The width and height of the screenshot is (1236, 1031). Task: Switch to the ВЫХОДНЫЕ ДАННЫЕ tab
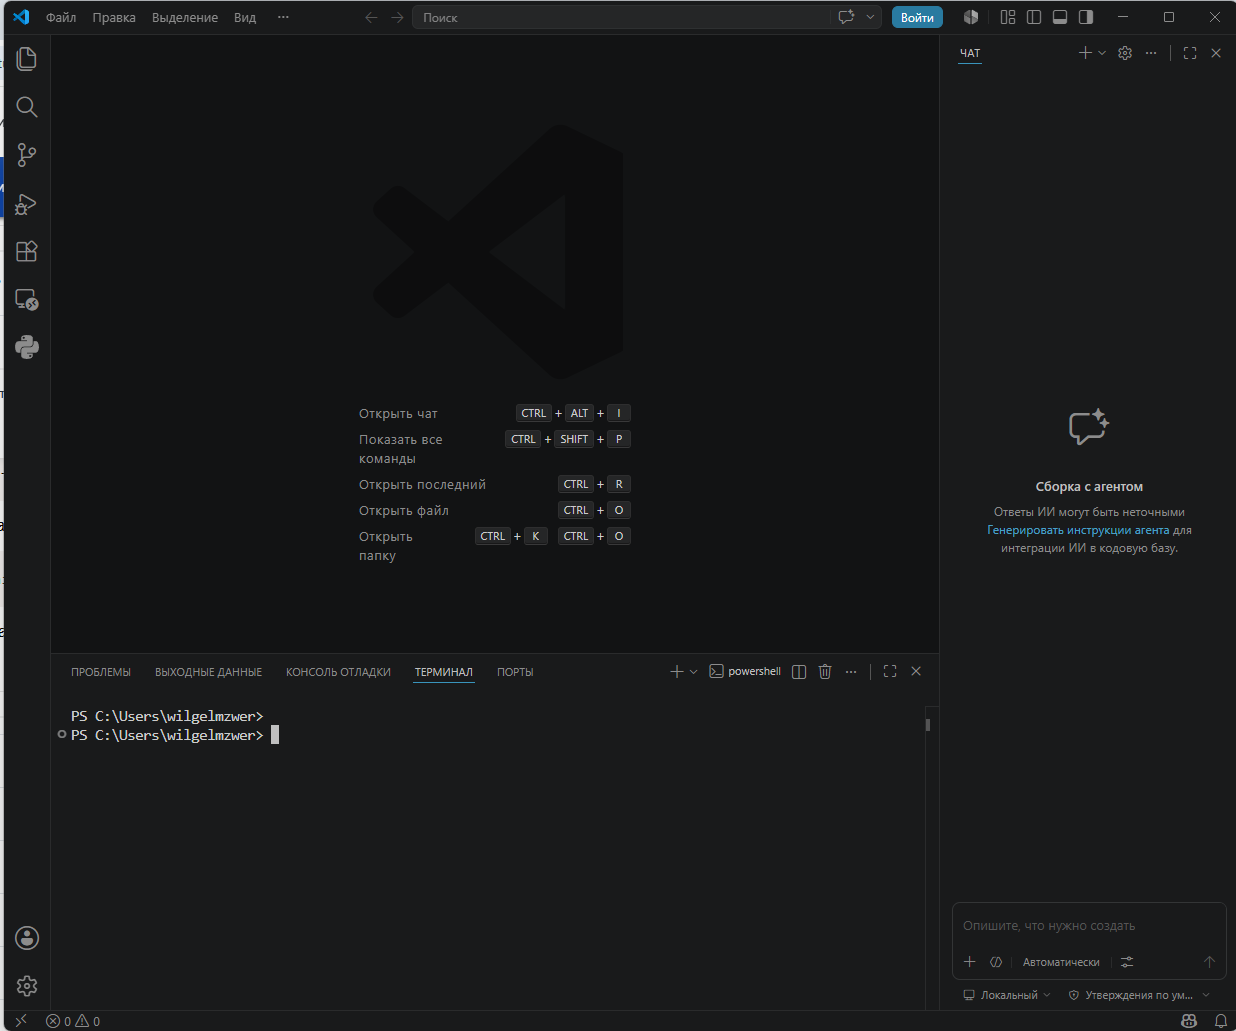208,672
